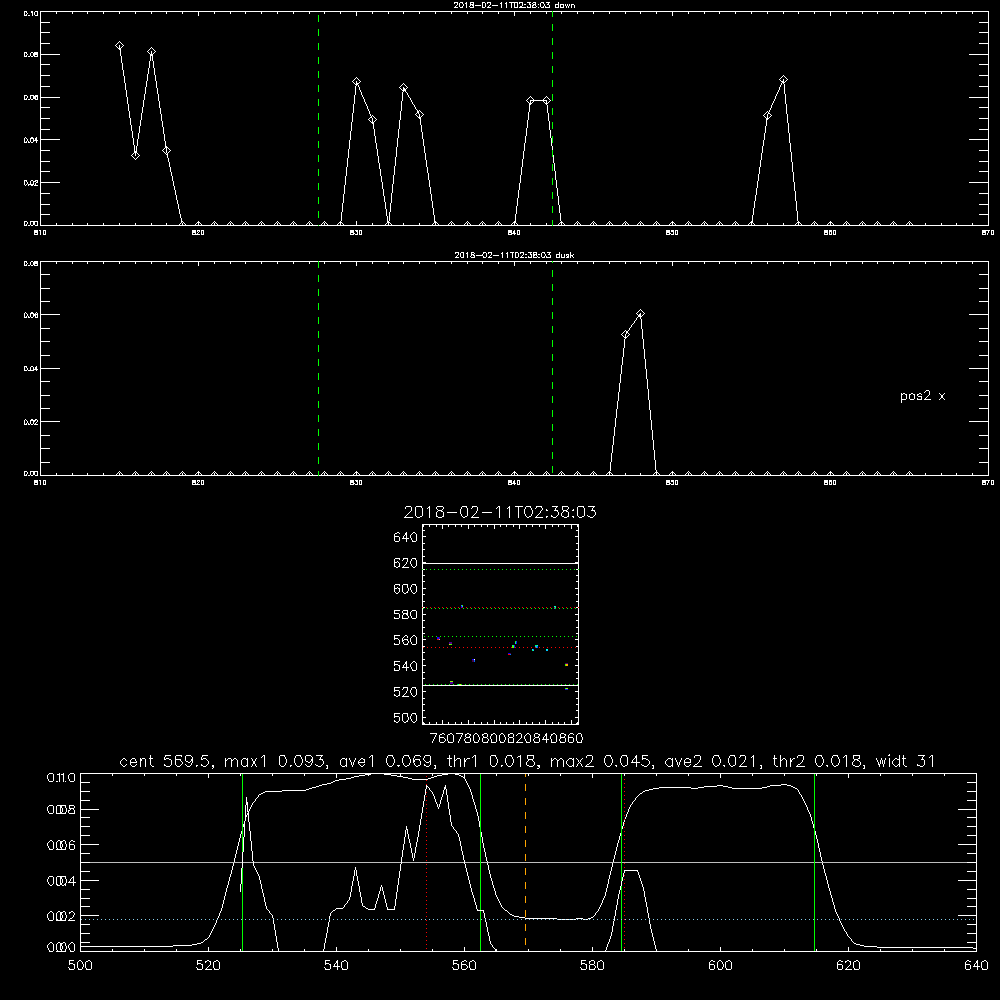Click the left green dashed line in dawn plot
Viewport: 1000px width, 1000px height.
pyautogui.click(x=318, y=118)
